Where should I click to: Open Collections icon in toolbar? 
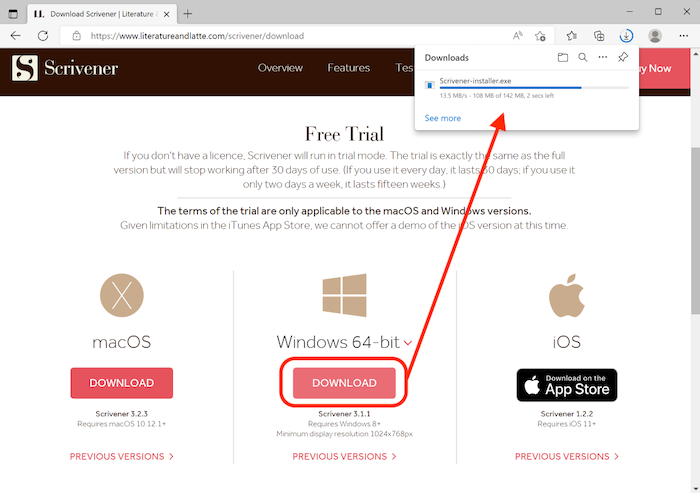tap(599, 36)
